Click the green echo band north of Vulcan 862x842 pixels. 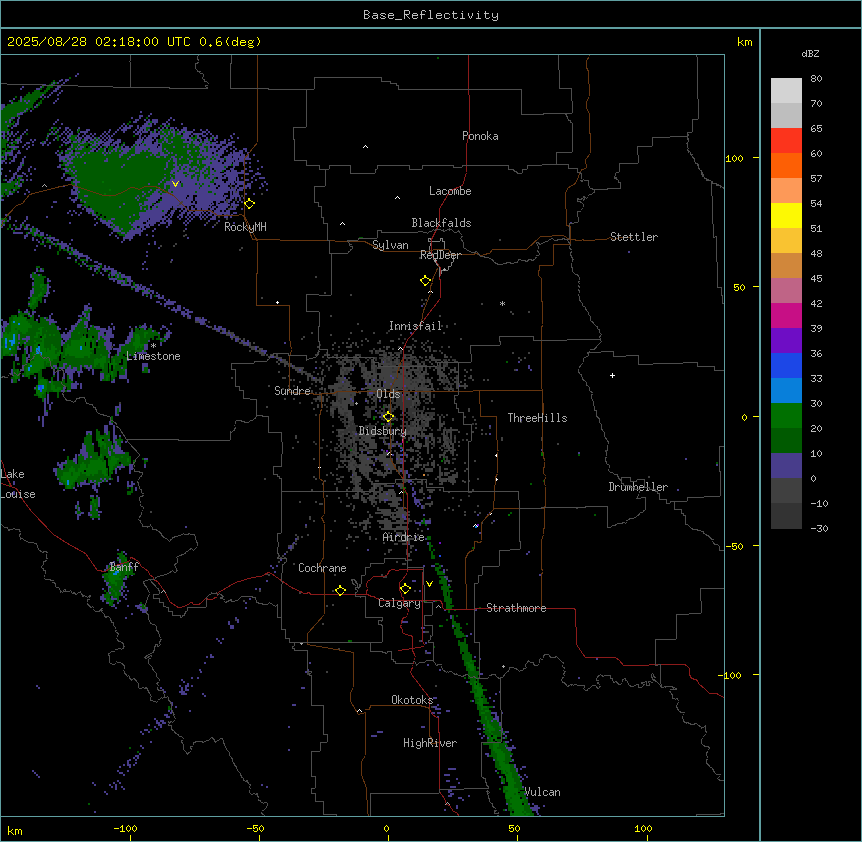[483, 701]
